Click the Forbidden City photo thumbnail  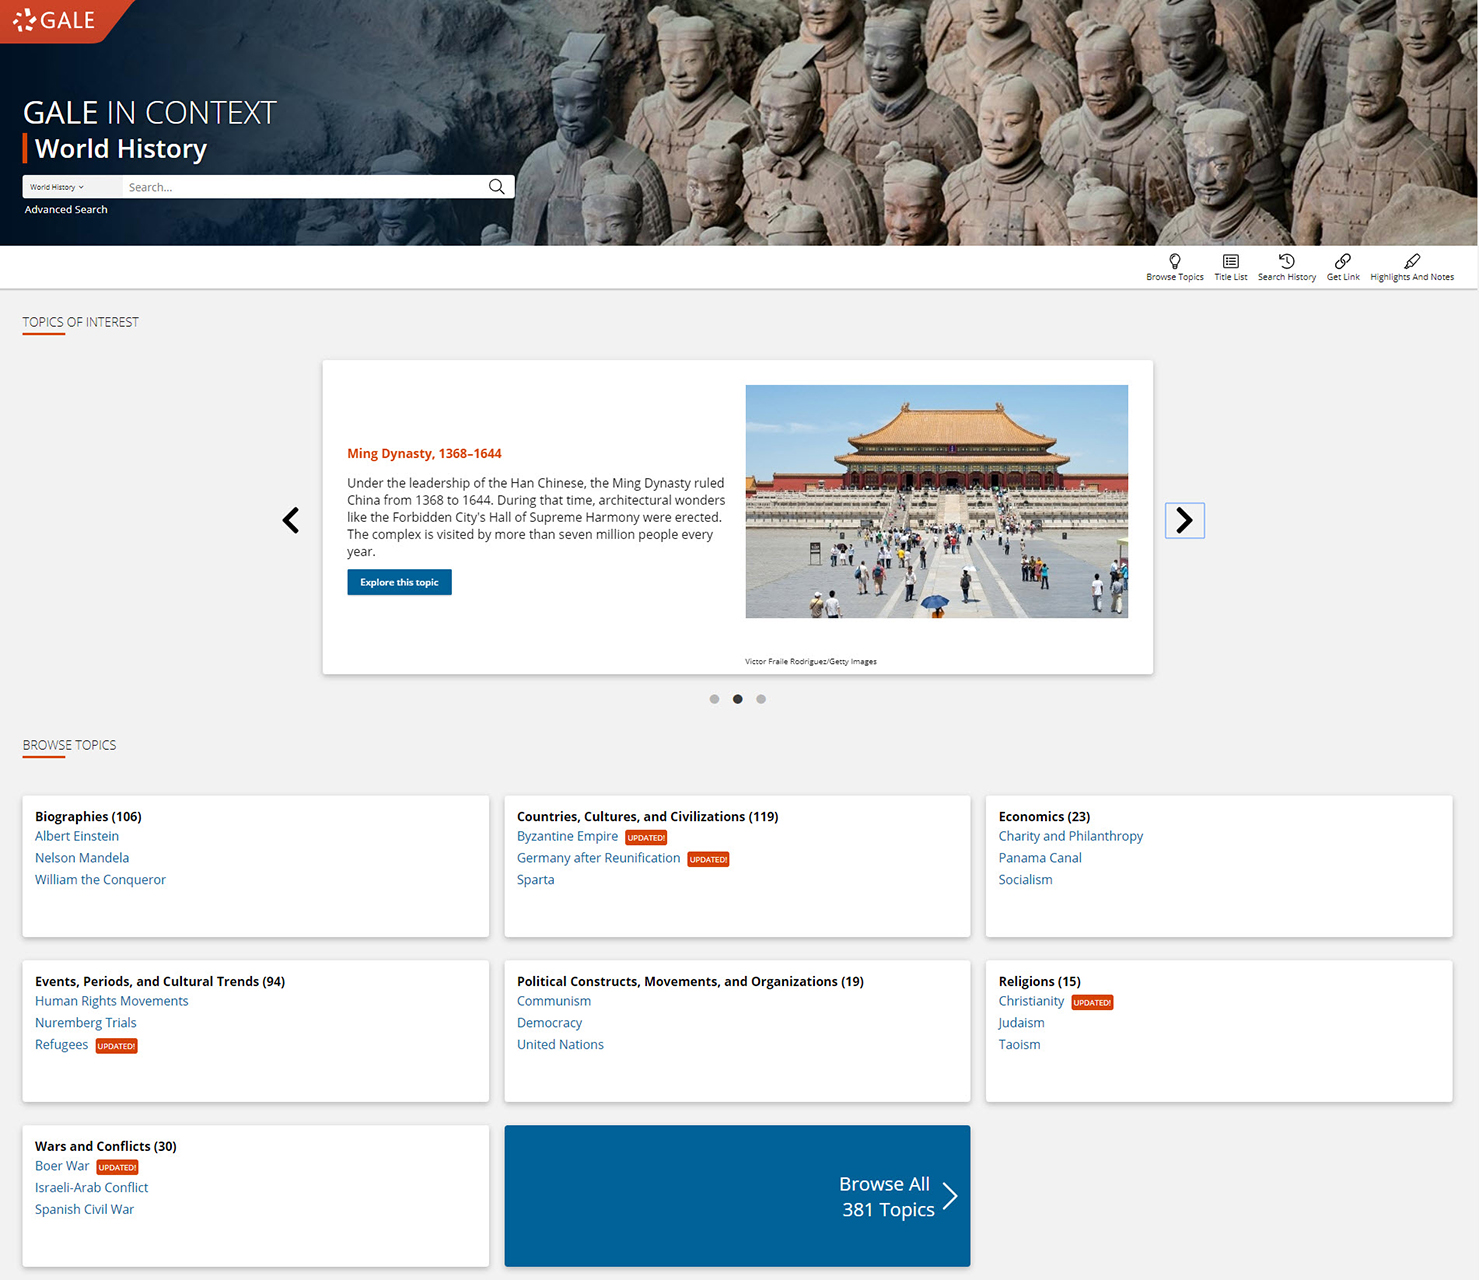[x=937, y=501]
